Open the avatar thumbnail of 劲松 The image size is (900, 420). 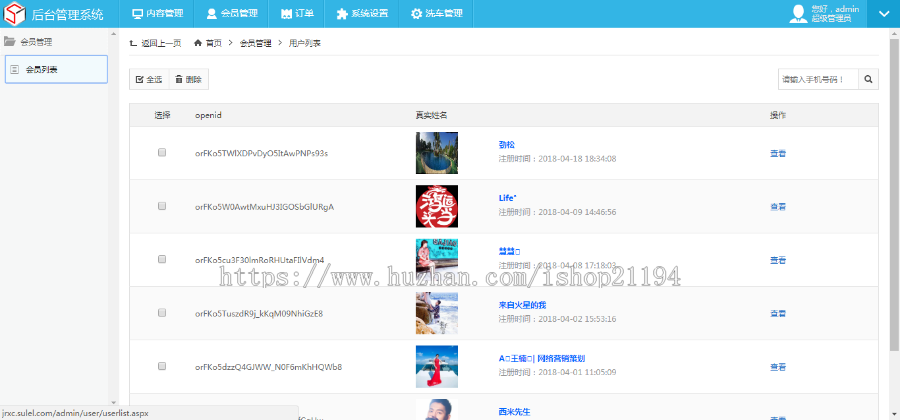[x=437, y=153]
